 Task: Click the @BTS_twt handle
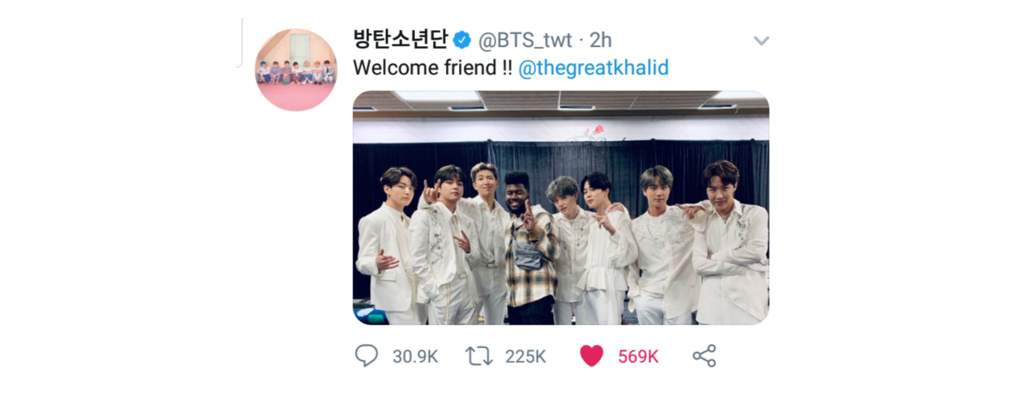pos(525,41)
